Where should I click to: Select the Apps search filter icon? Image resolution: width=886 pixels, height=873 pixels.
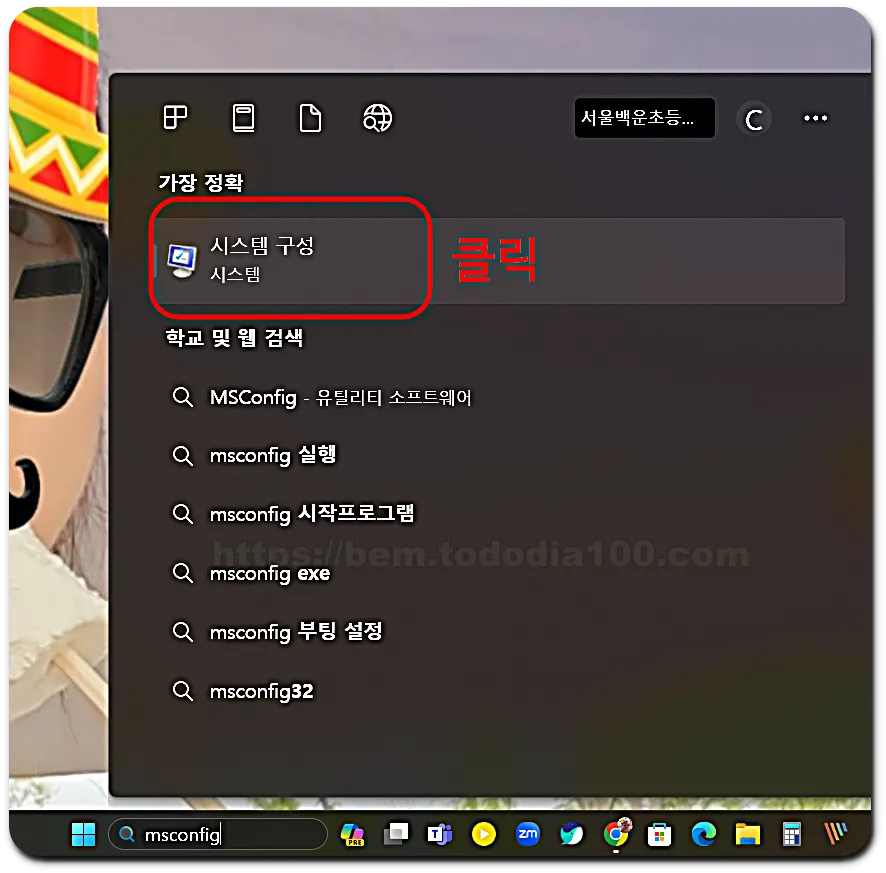pos(175,117)
